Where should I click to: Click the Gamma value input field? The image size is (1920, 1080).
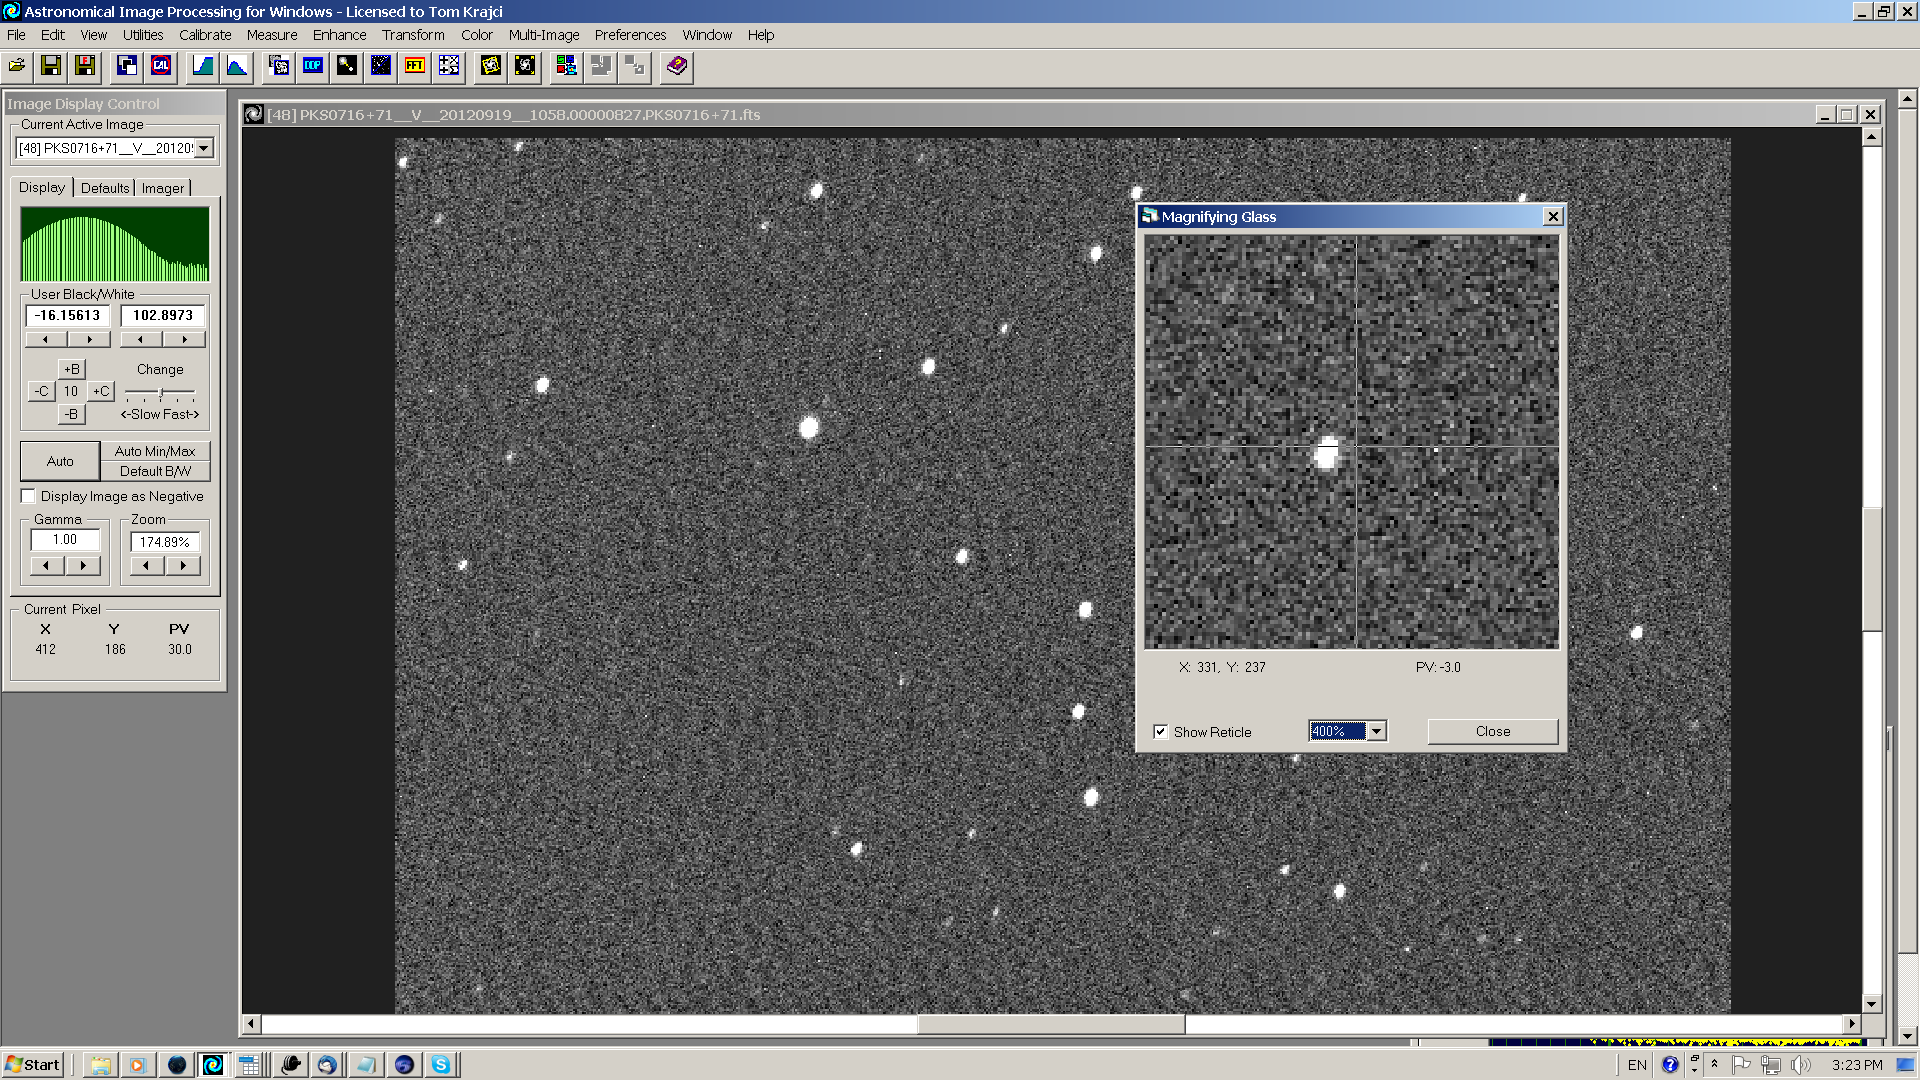tap(65, 540)
